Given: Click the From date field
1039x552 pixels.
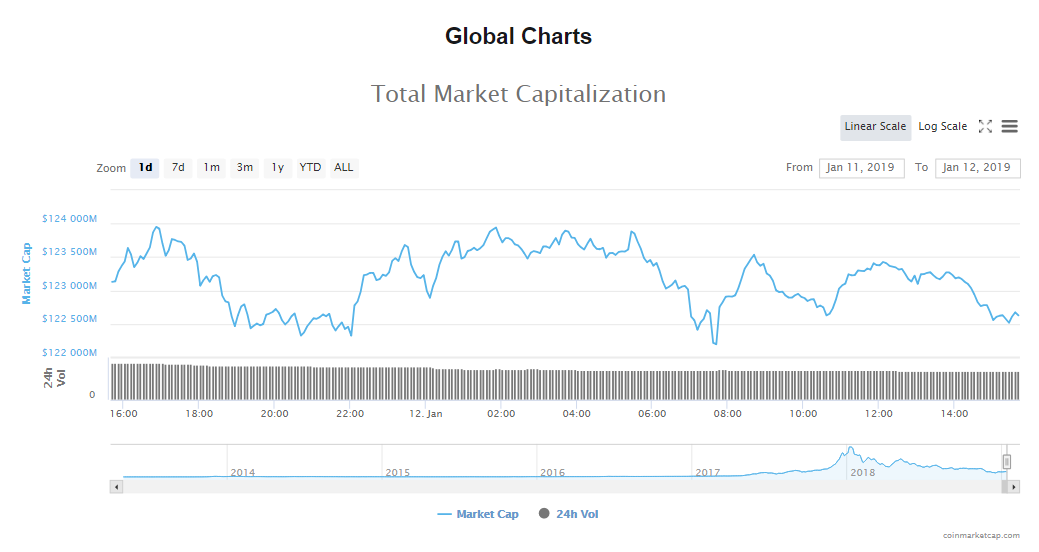Looking at the screenshot, I should 861,167.
